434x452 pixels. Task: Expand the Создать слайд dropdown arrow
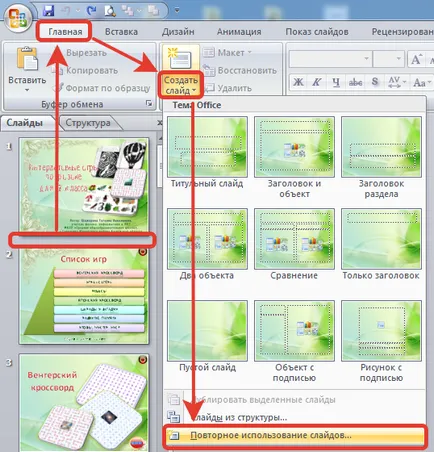pyautogui.click(x=194, y=90)
